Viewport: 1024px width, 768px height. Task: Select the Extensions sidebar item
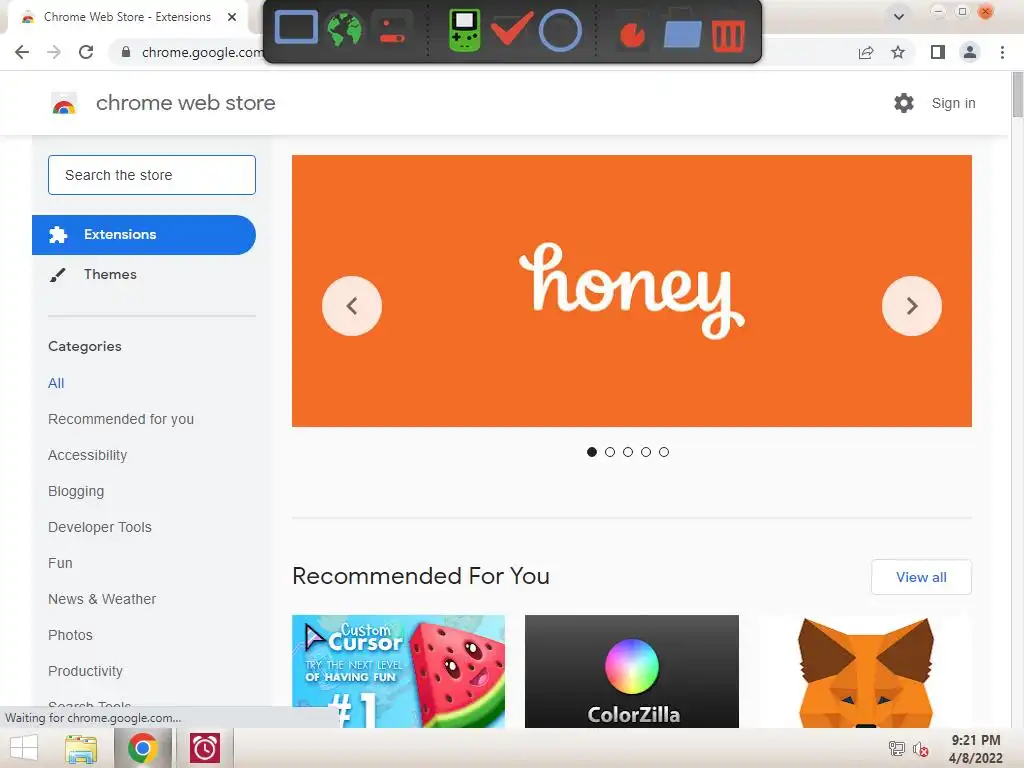(x=144, y=234)
